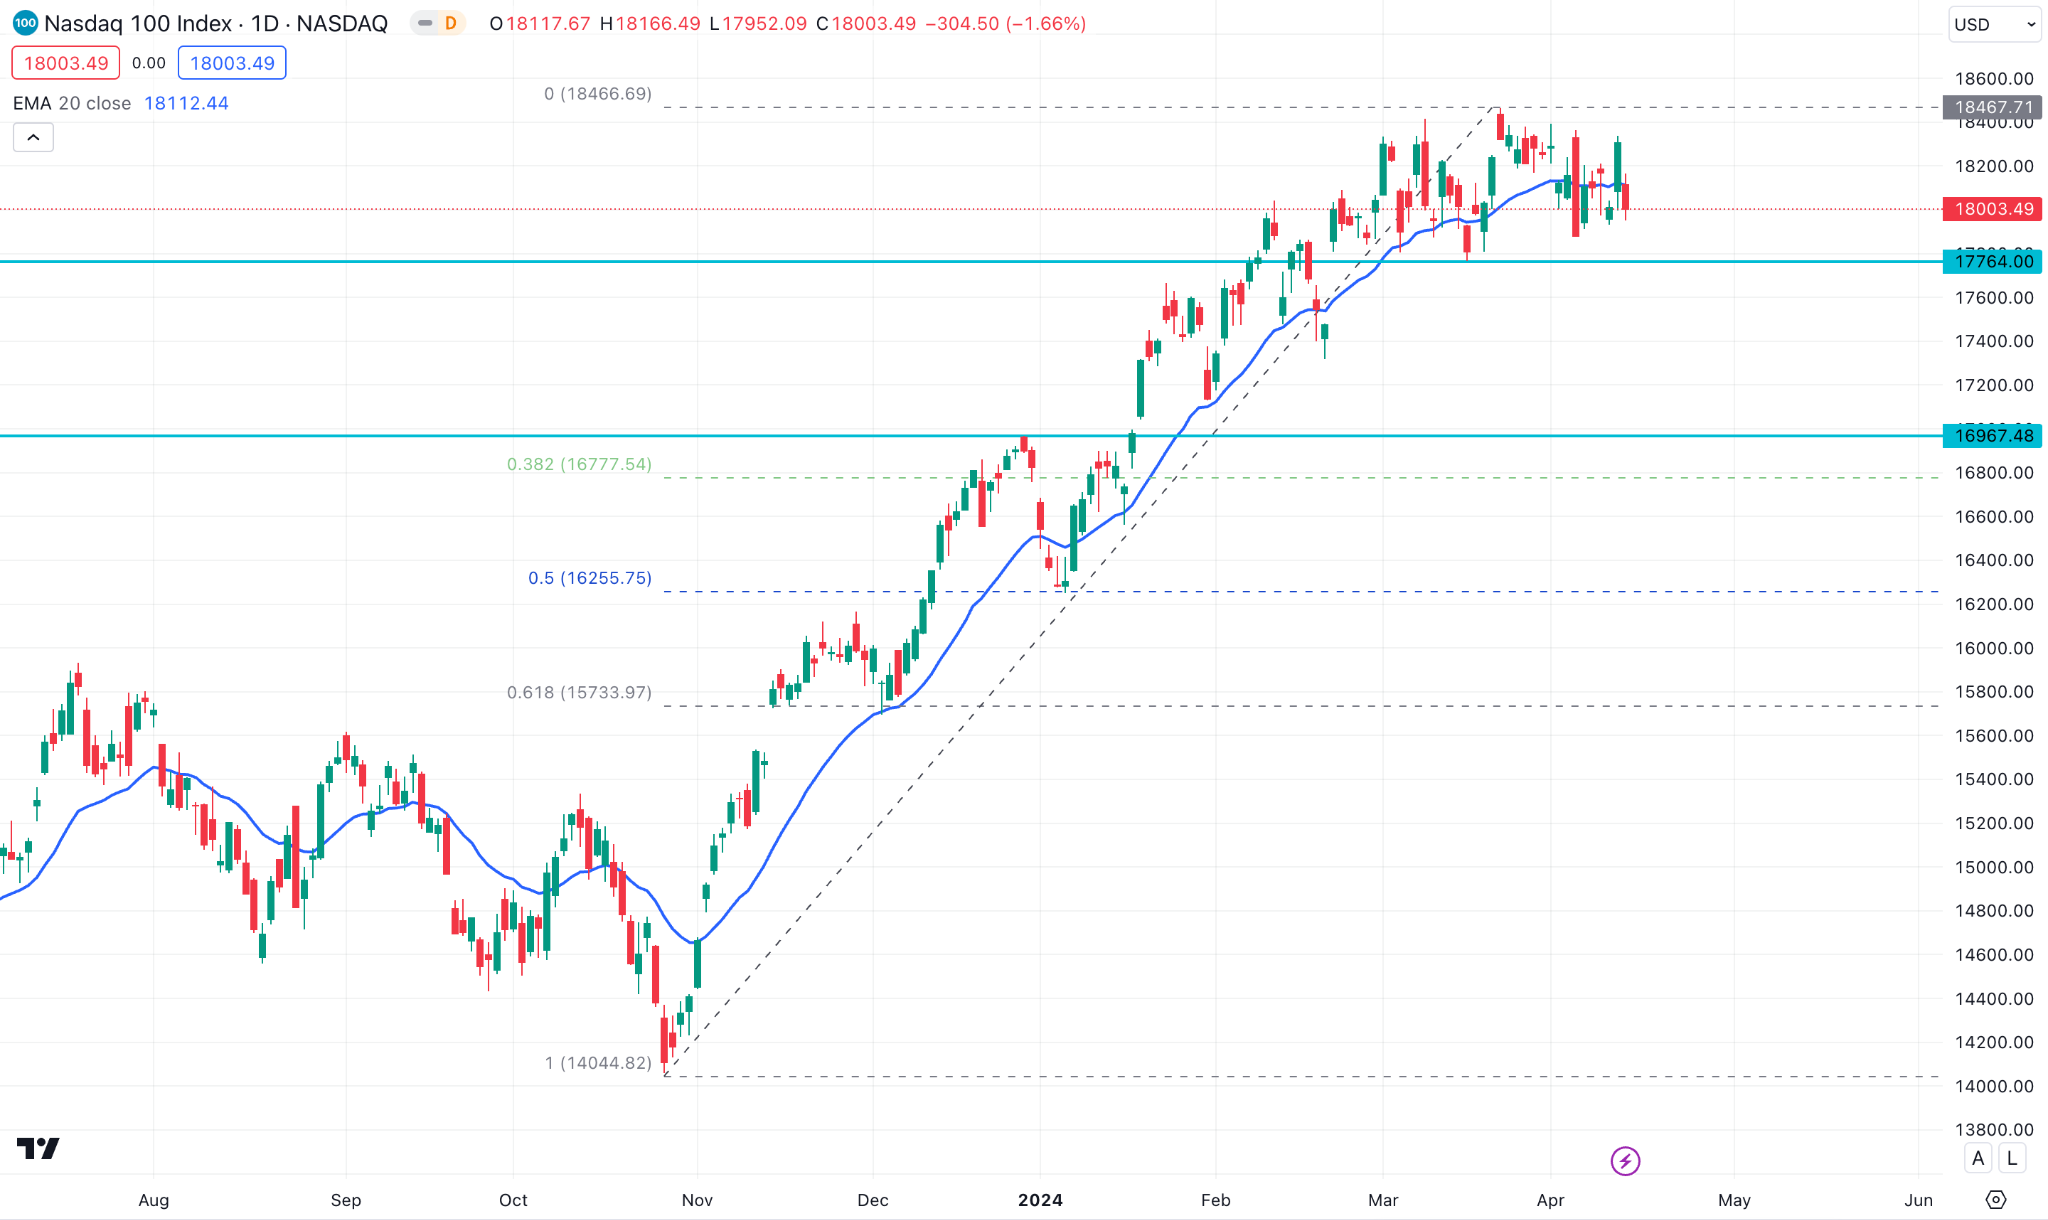Click the Nasdaq 100 Index symbol title

pyautogui.click(x=216, y=23)
